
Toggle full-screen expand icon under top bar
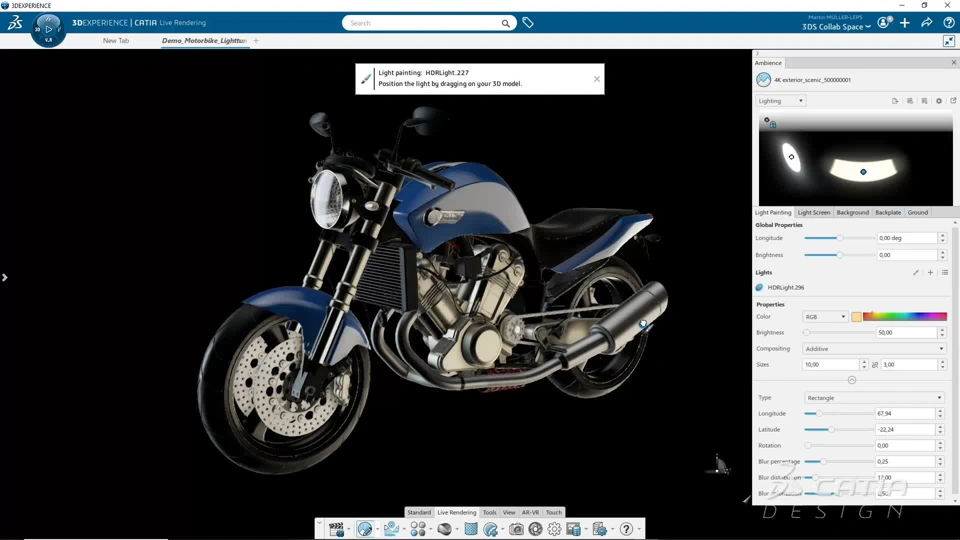[x=949, y=41]
